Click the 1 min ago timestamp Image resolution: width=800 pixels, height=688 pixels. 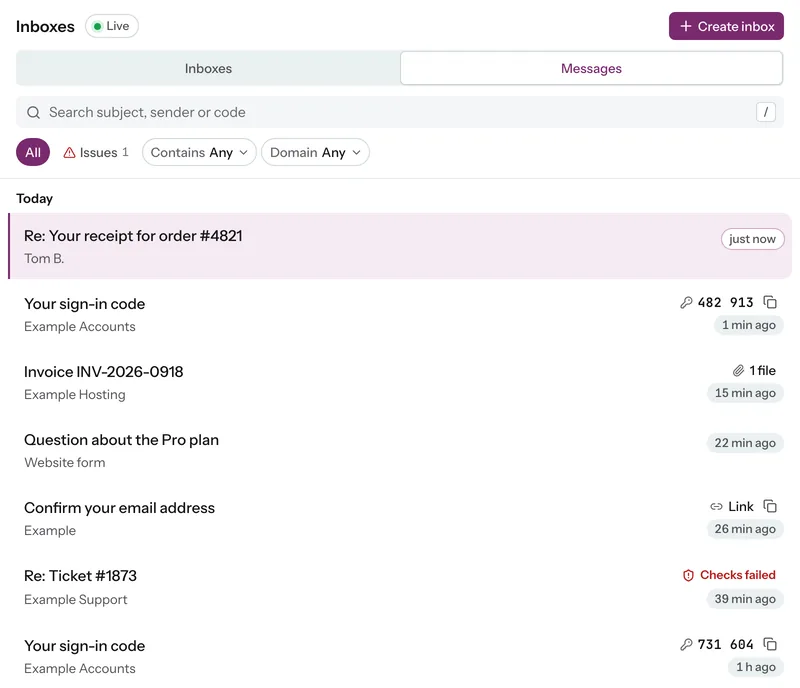point(748,325)
